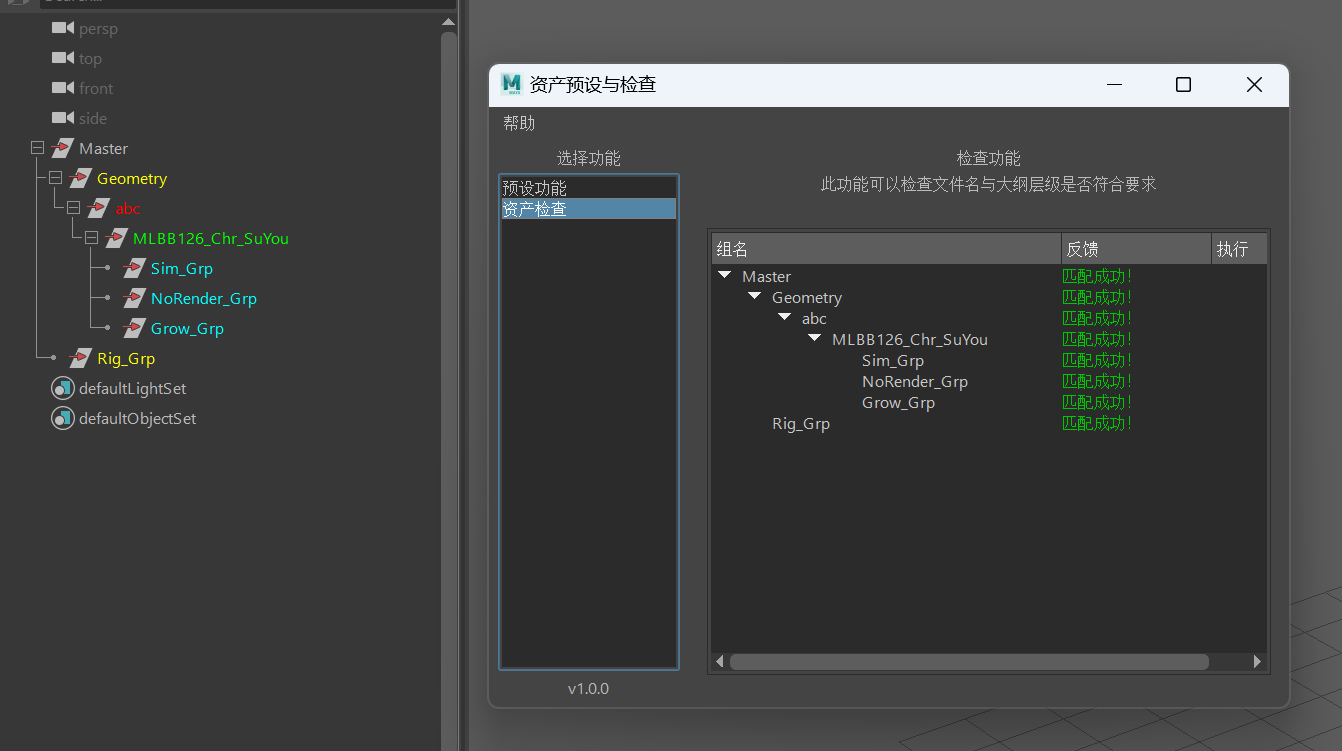Collapse the Geometry node in outliner
Viewport: 1342px width, 751px height.
tap(55, 178)
